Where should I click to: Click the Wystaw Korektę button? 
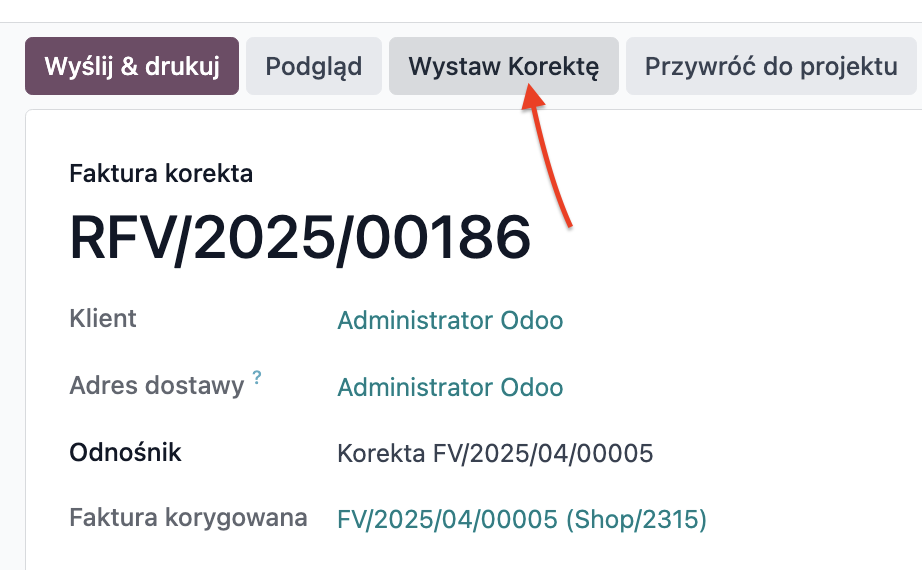(504, 66)
